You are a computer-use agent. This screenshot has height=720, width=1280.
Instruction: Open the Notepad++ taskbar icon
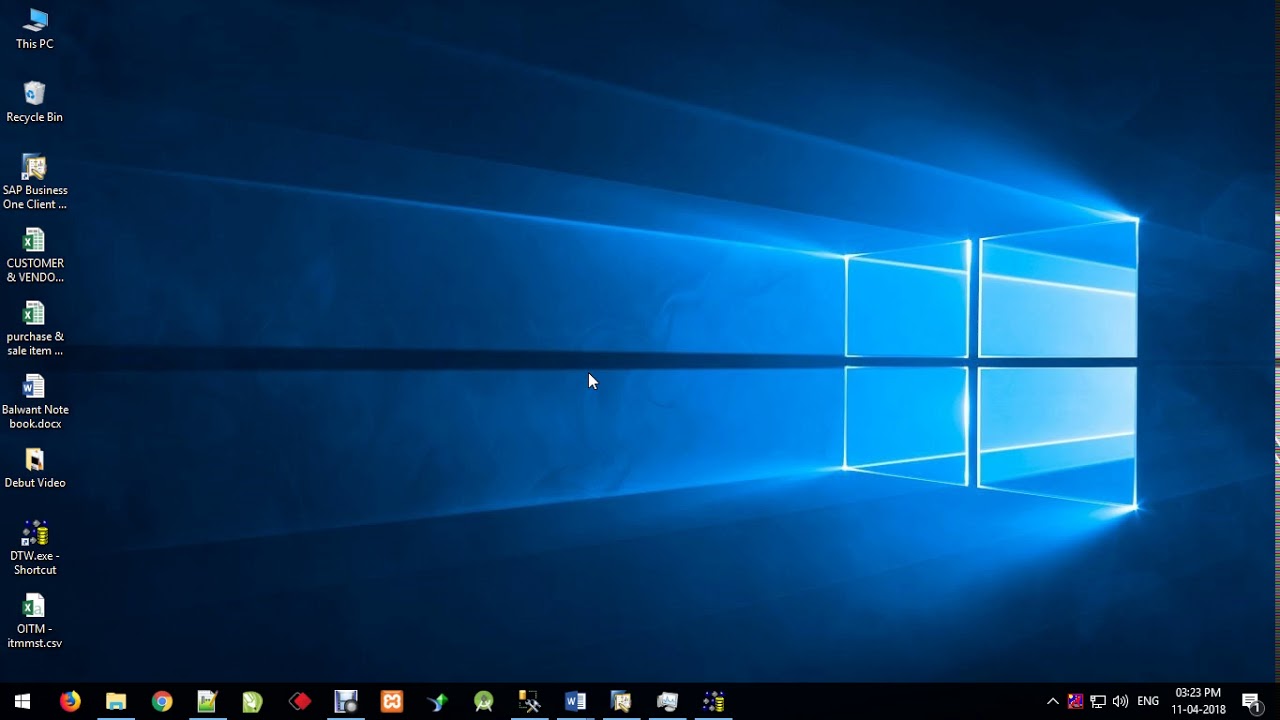coord(207,701)
